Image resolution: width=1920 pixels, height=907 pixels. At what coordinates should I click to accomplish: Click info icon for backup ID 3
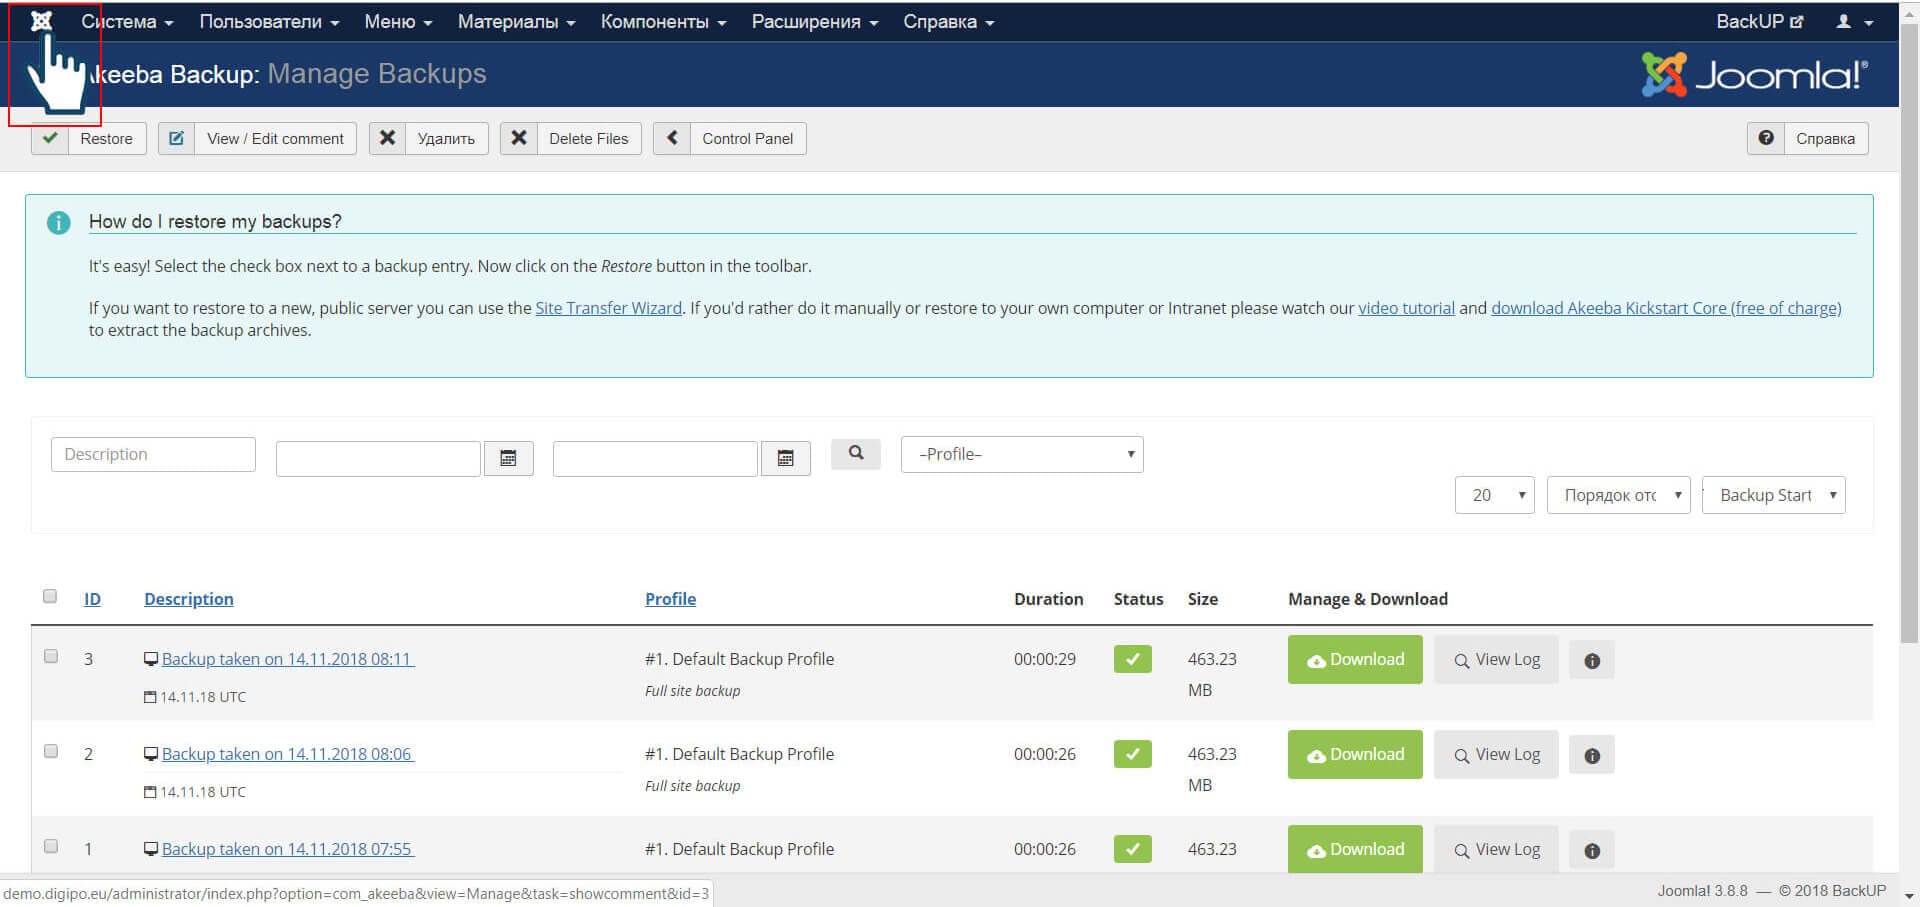[1592, 660]
